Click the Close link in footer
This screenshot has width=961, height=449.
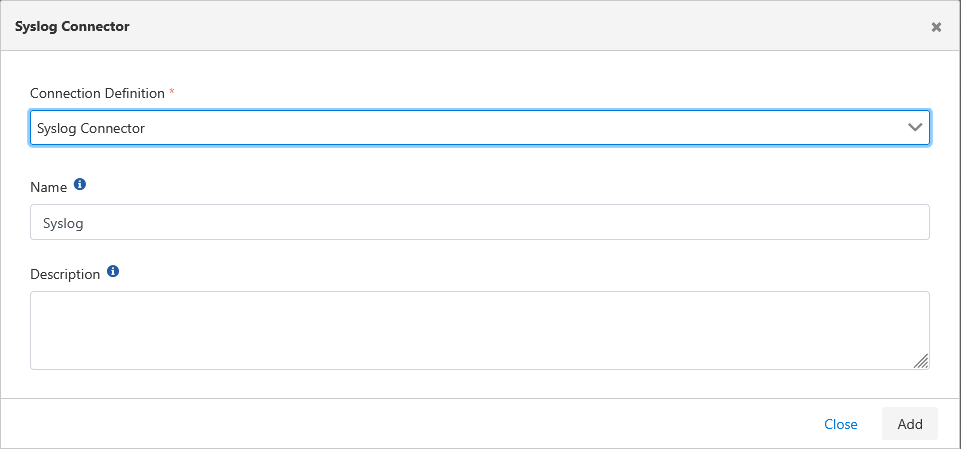pos(840,424)
